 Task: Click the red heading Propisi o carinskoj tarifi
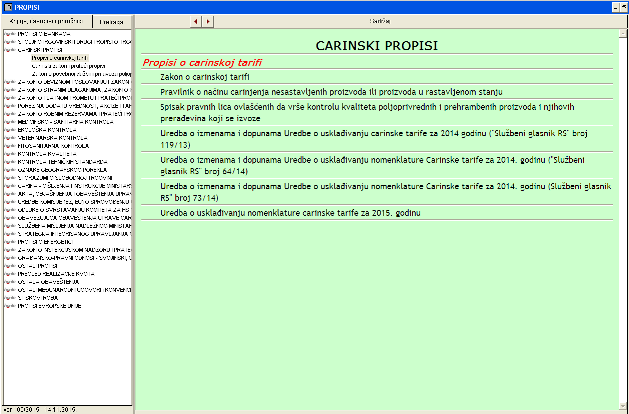[202, 63]
